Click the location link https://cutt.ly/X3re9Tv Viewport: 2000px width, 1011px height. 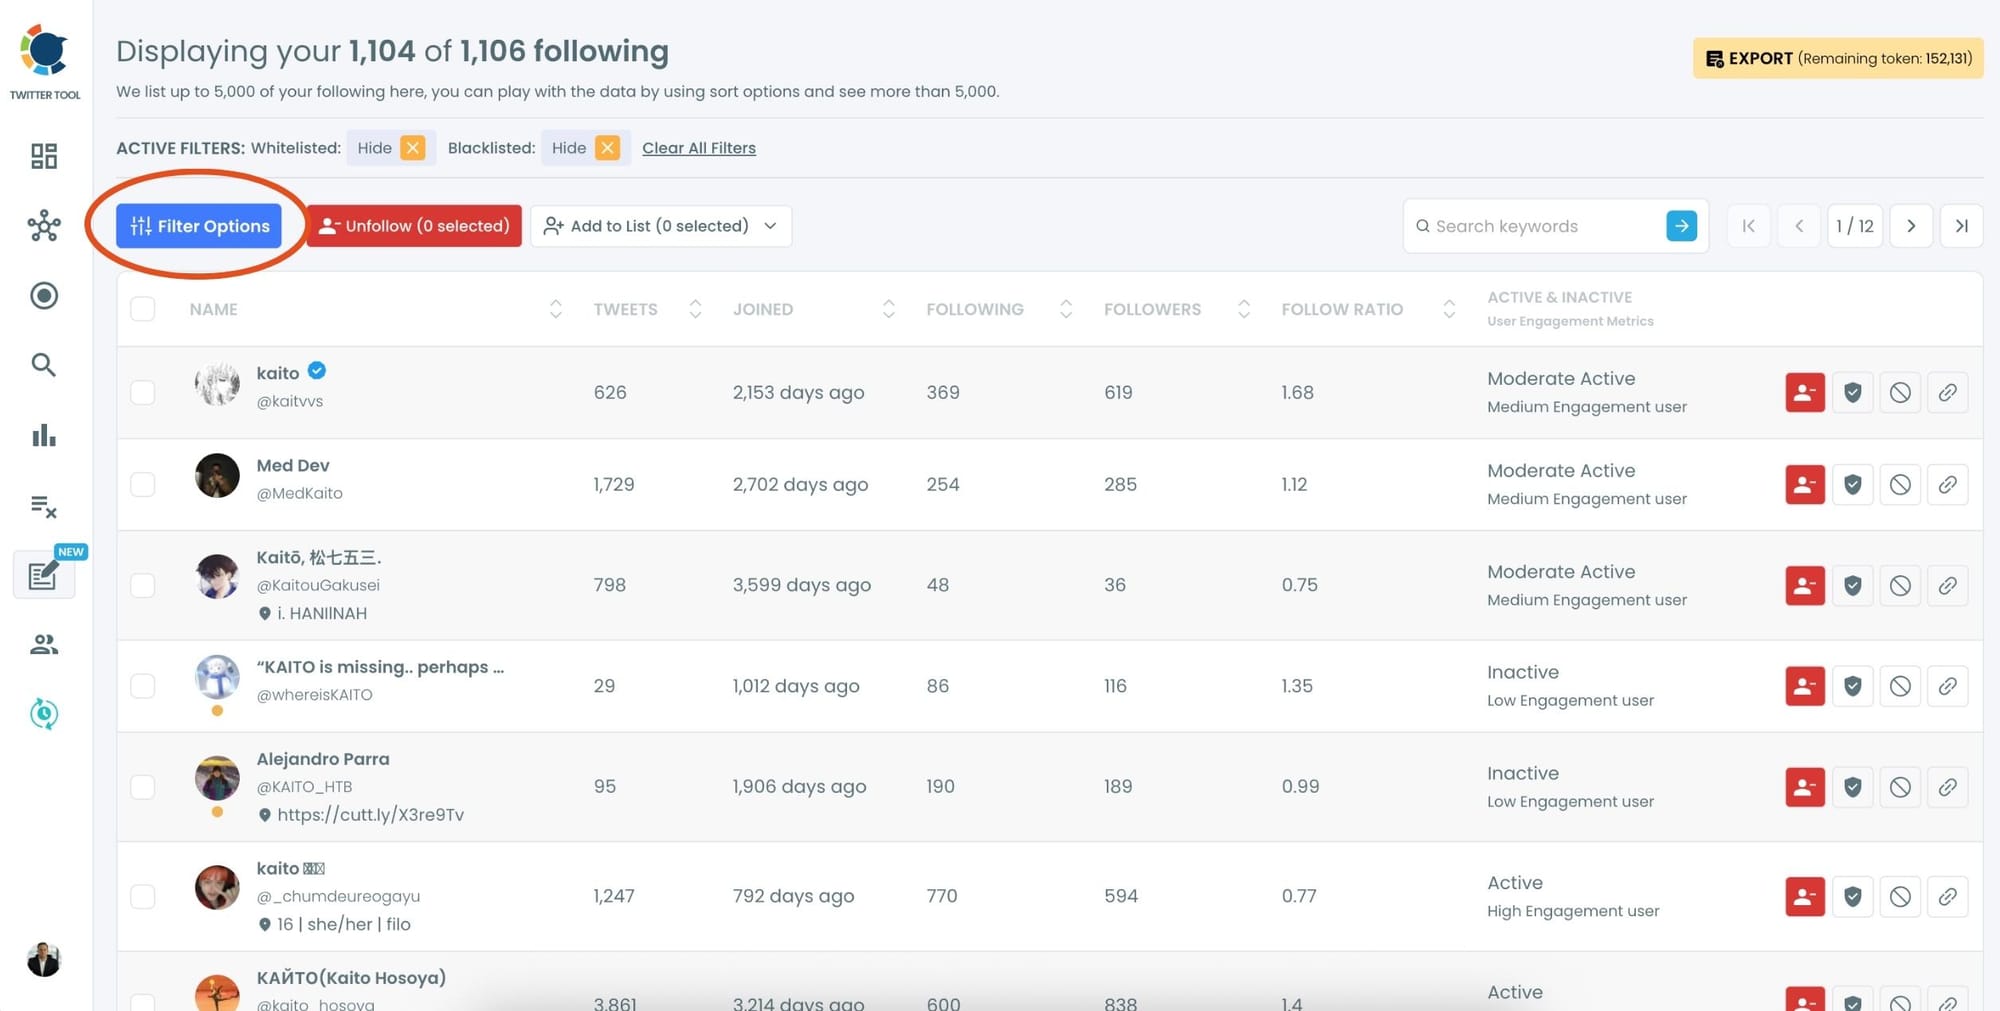[370, 815]
